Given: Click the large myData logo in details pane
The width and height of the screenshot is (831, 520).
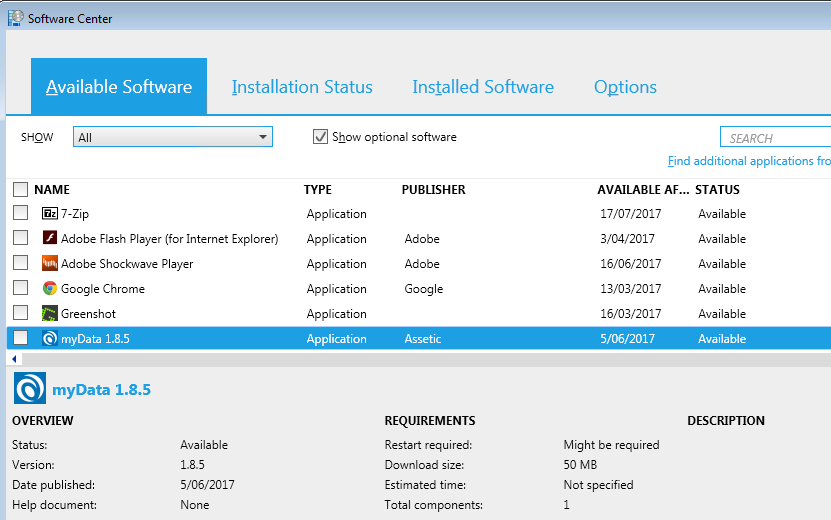Looking at the screenshot, I should coord(30,388).
